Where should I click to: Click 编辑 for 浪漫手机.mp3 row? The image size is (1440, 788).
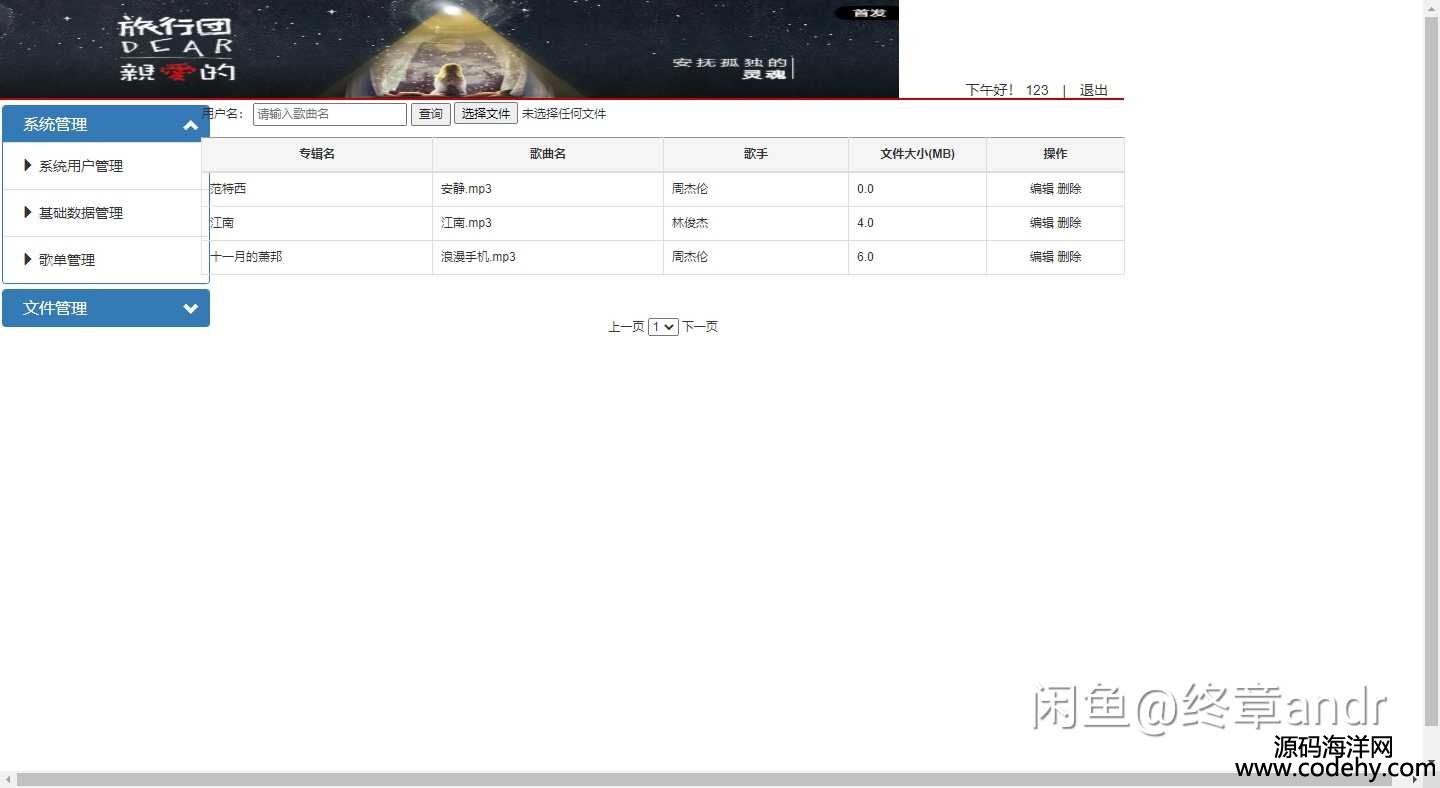[x=1042, y=257]
